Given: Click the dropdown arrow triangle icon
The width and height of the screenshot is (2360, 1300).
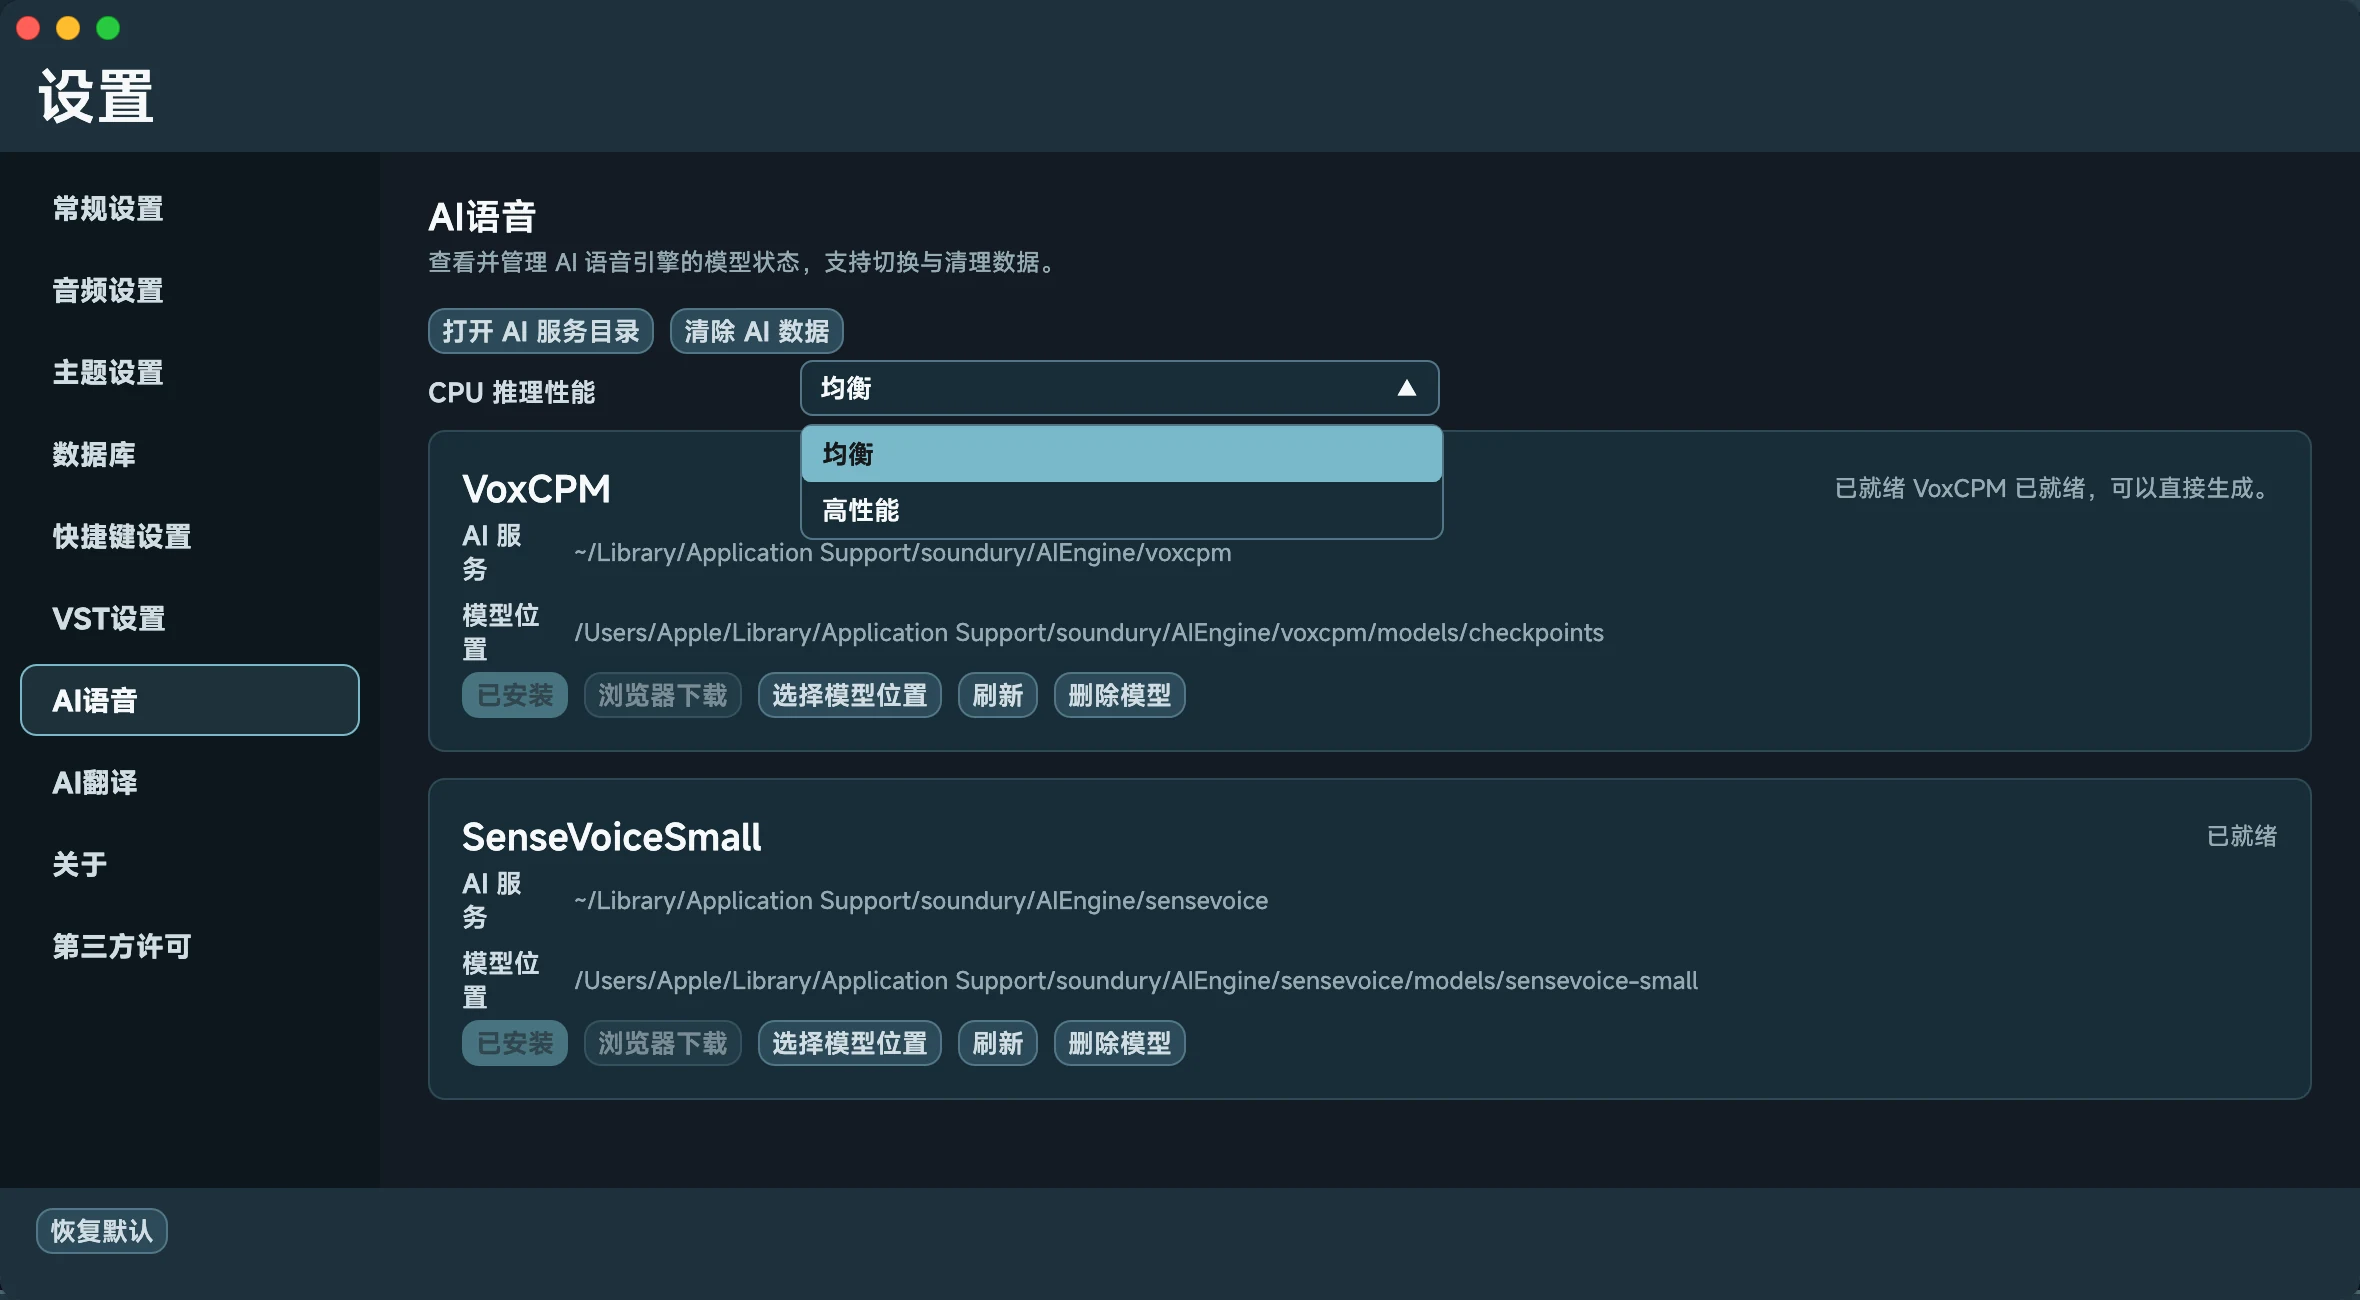Looking at the screenshot, I should 1406,388.
